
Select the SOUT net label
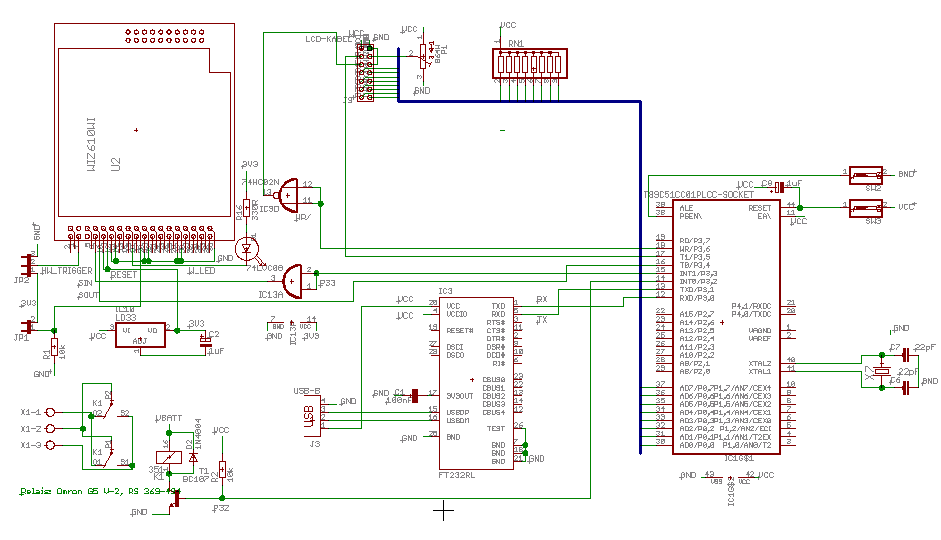88,295
